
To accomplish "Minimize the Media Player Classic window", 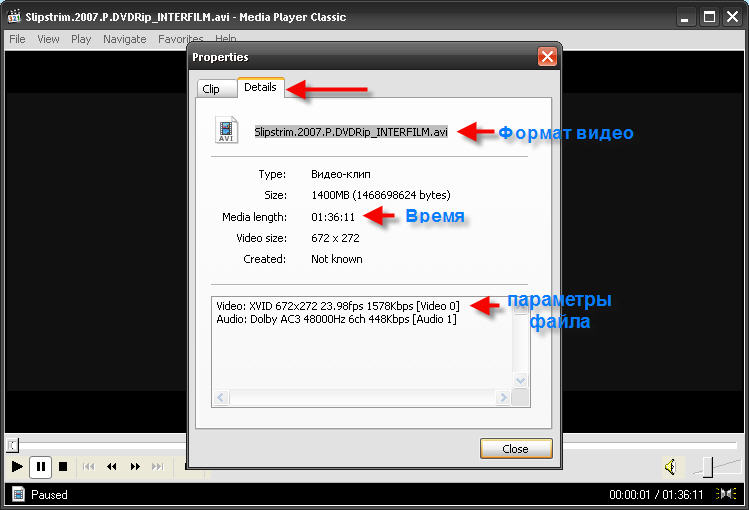I will [x=685, y=17].
